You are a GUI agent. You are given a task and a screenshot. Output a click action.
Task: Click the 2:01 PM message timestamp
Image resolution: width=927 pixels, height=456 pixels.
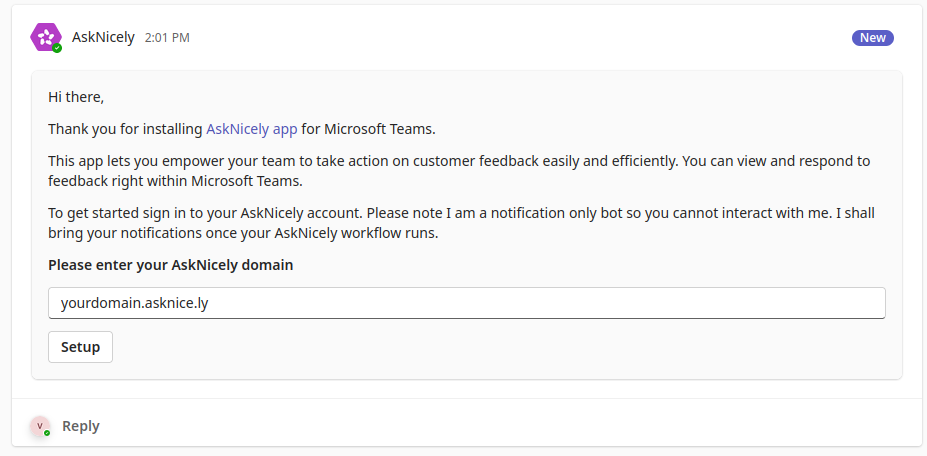[x=167, y=38]
